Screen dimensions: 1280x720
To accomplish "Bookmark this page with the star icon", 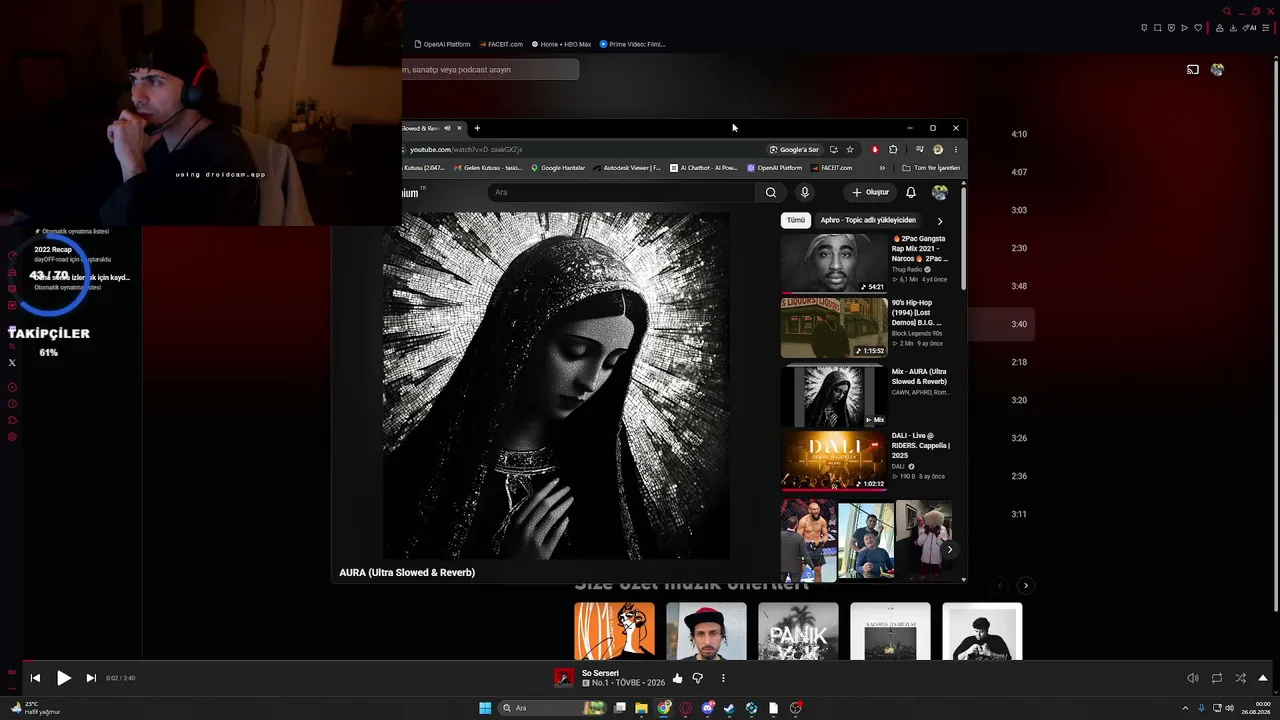I will pyautogui.click(x=850, y=149).
